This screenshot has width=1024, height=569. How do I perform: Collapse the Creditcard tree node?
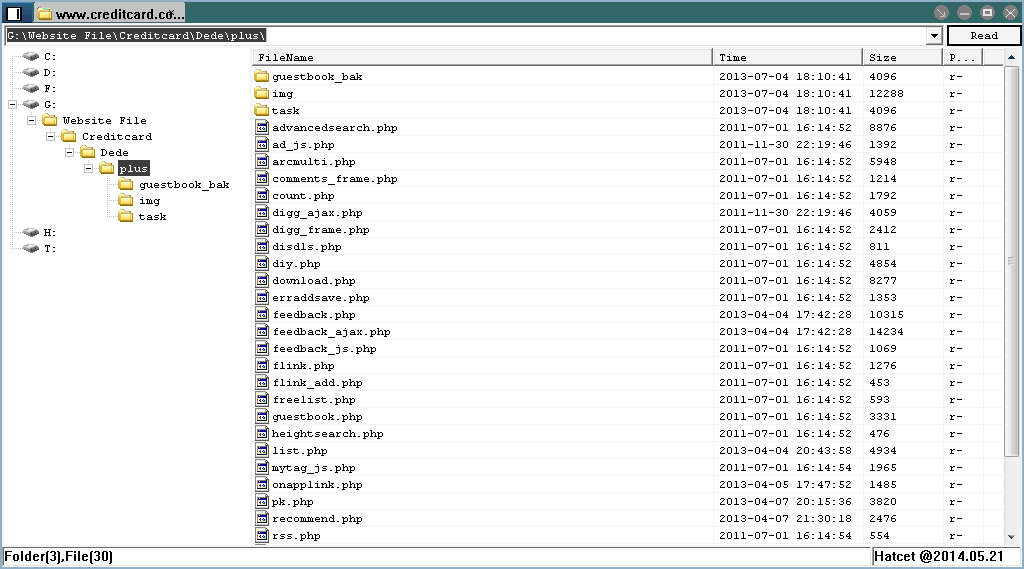pos(50,137)
